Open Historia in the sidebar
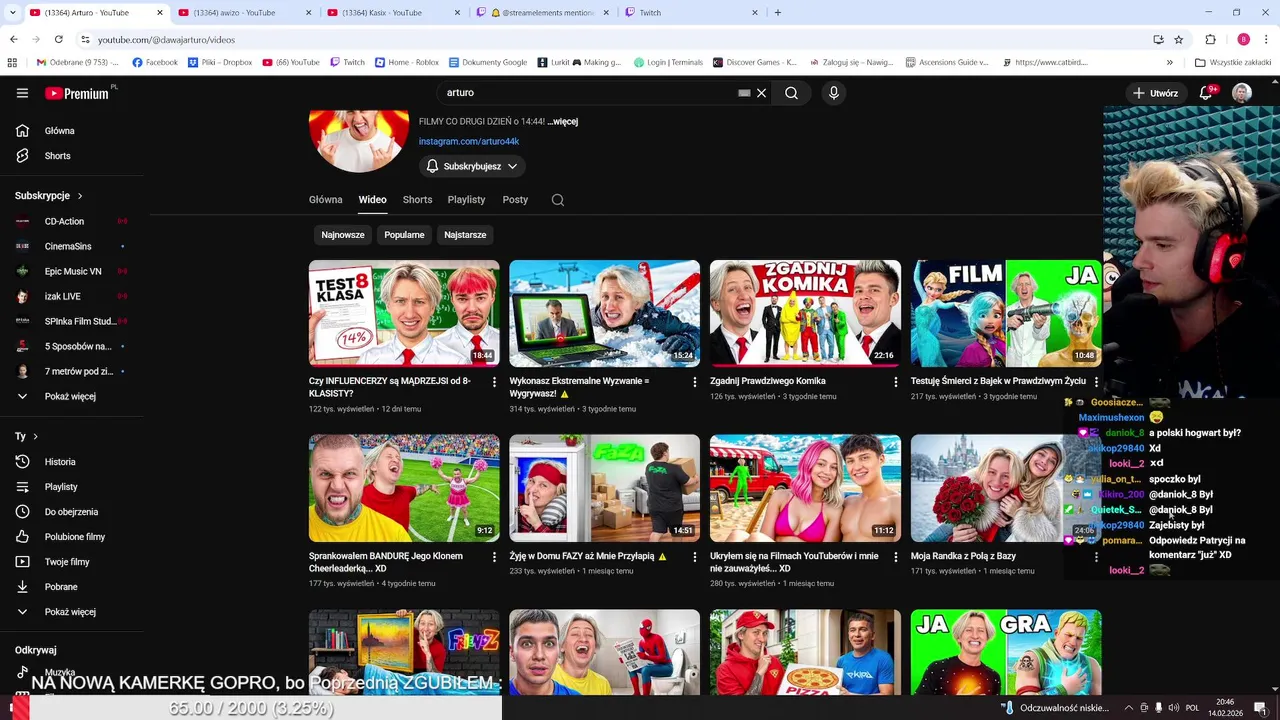 (60, 462)
